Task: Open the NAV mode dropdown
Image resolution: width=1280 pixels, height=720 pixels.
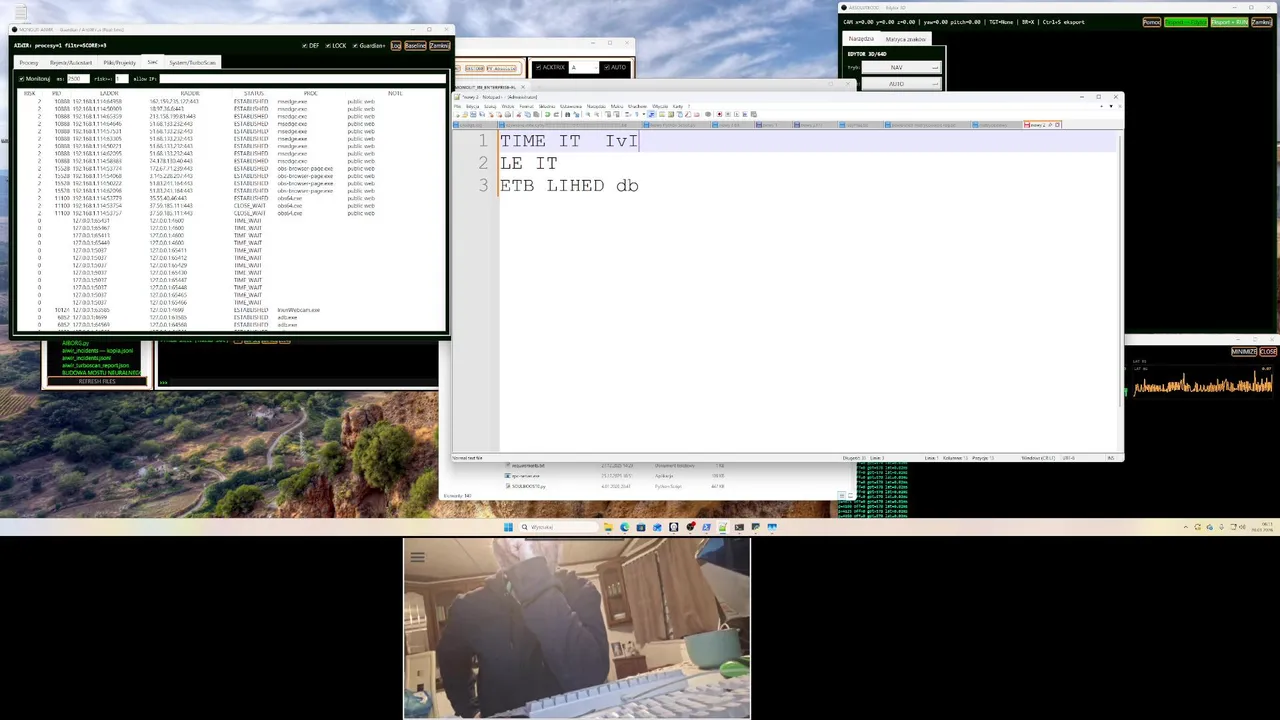Action: click(901, 67)
